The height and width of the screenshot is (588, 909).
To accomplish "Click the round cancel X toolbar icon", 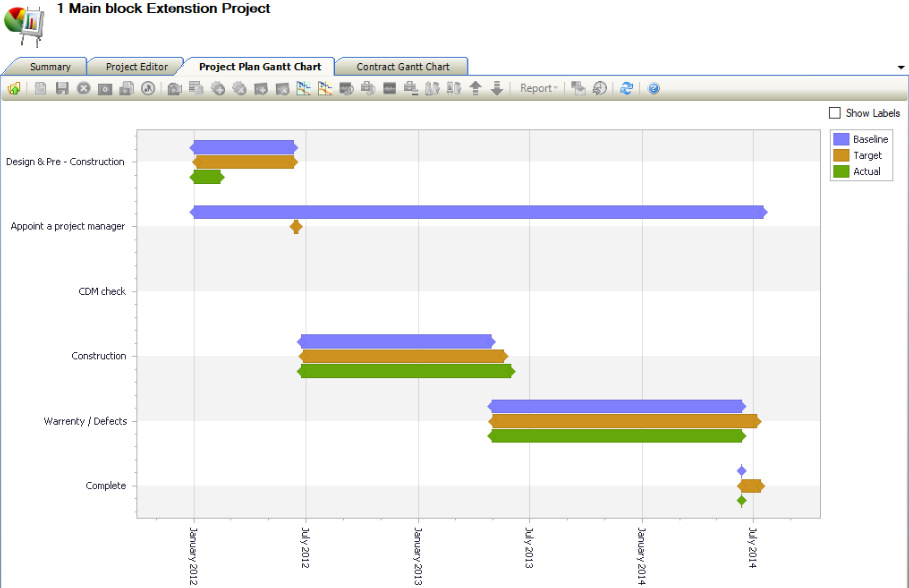I will tap(83, 88).
